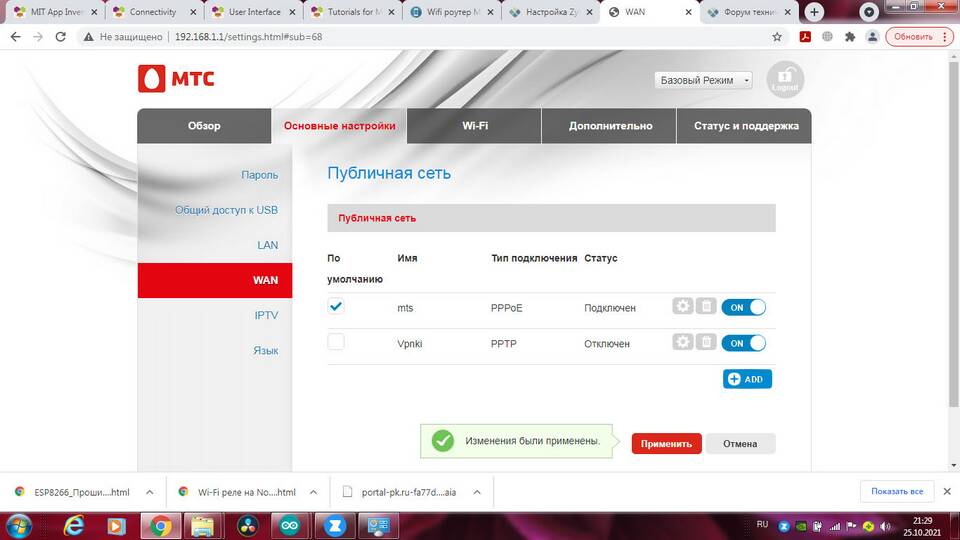
Task: Open Windows Start menu
Action: (x=18, y=526)
